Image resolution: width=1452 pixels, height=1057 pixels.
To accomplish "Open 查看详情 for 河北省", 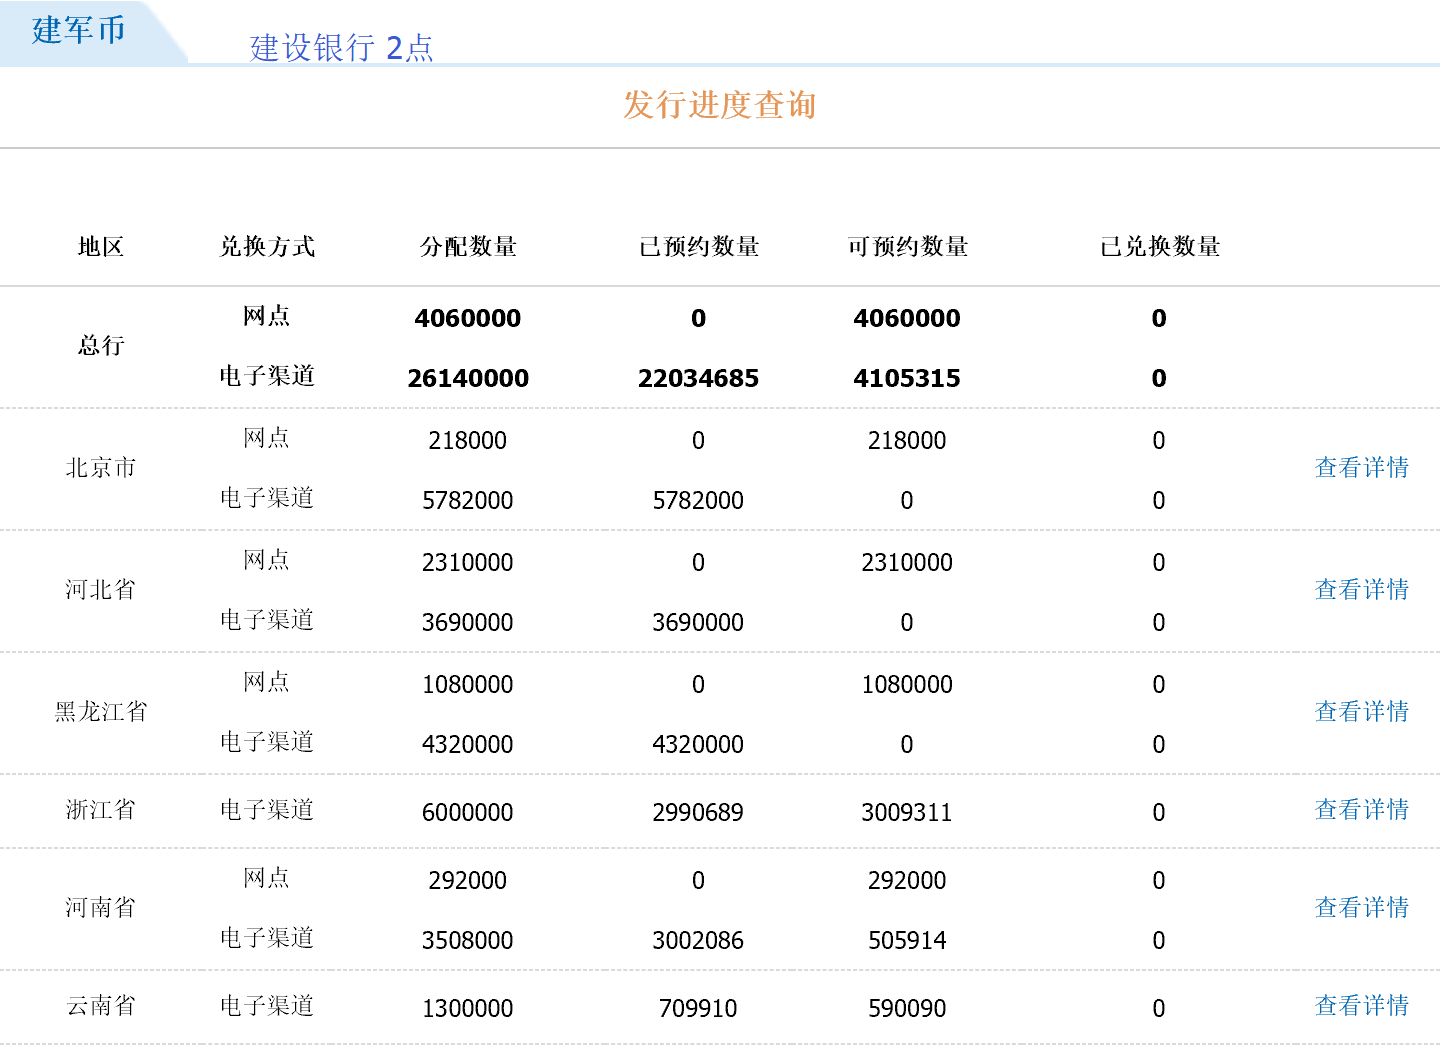I will click(x=1361, y=590).
